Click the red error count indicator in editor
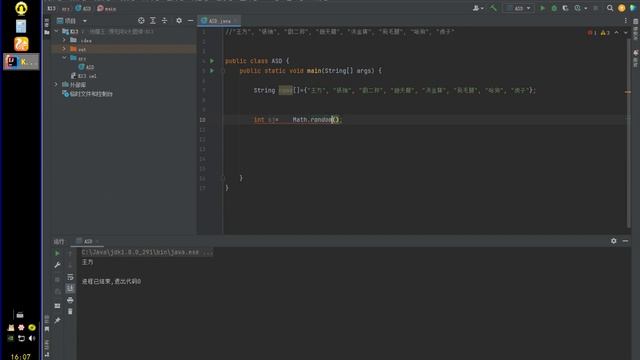640x360 pixels. click(x=592, y=33)
